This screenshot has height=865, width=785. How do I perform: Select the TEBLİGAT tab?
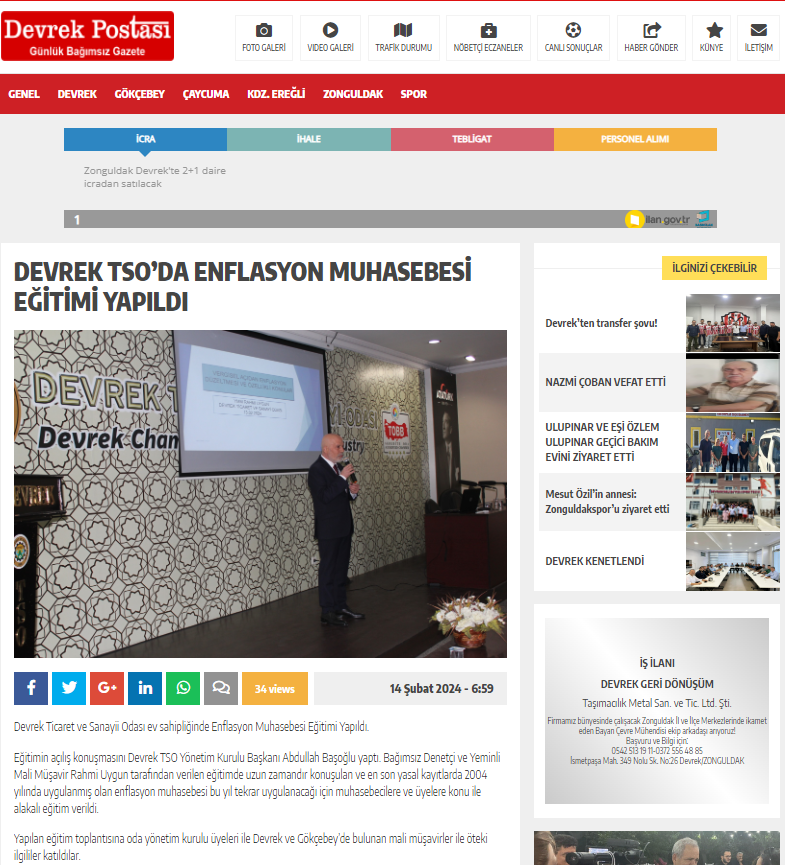[472, 139]
